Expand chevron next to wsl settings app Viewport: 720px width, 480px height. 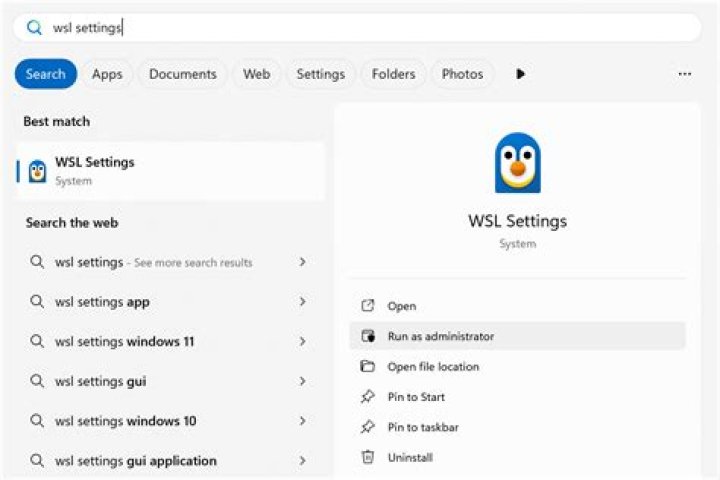point(303,301)
